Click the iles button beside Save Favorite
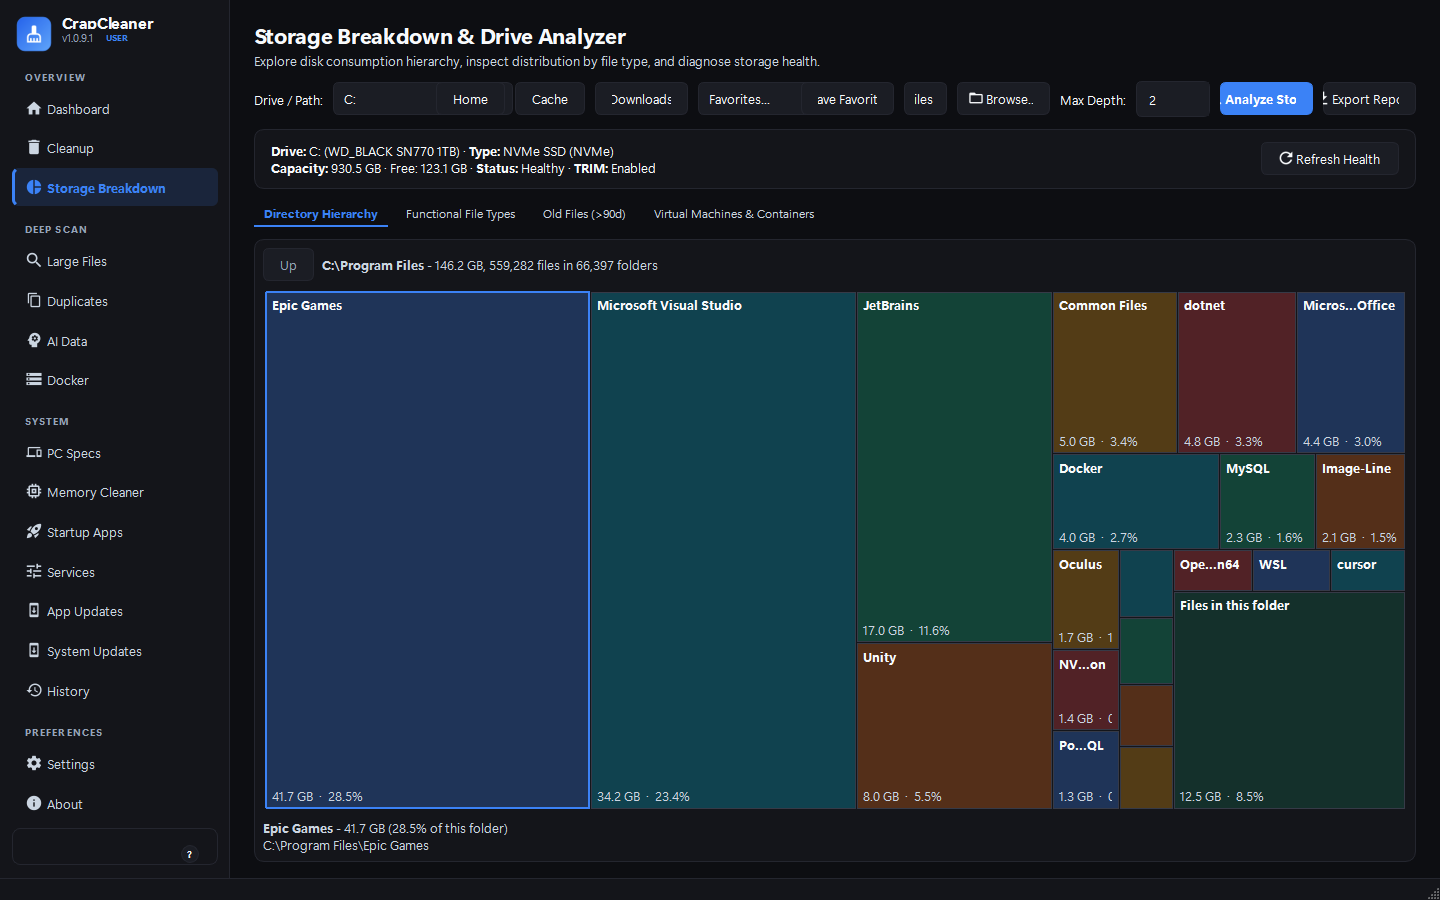The height and width of the screenshot is (900, 1440). coord(925,99)
